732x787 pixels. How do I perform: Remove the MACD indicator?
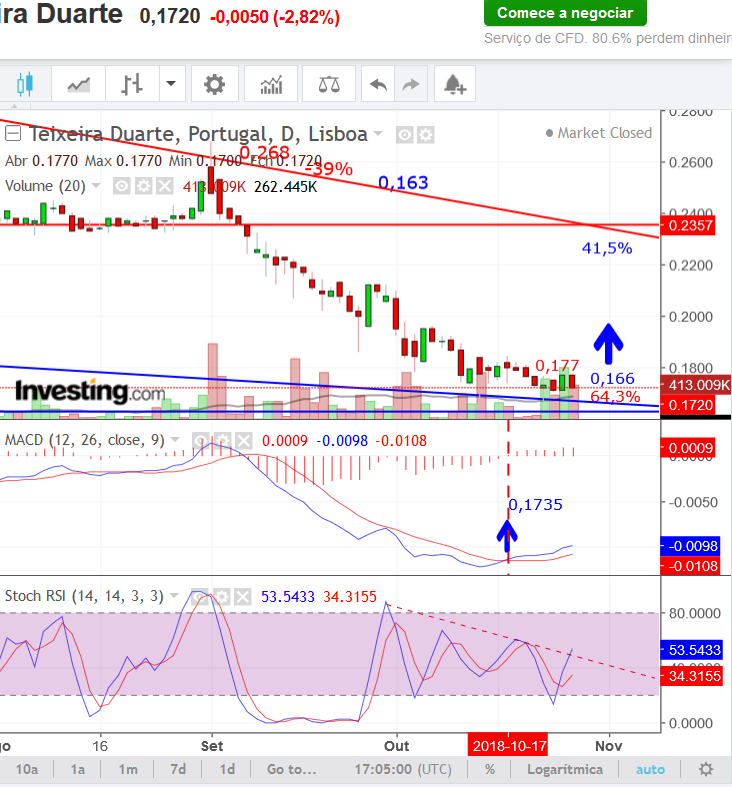point(243,441)
